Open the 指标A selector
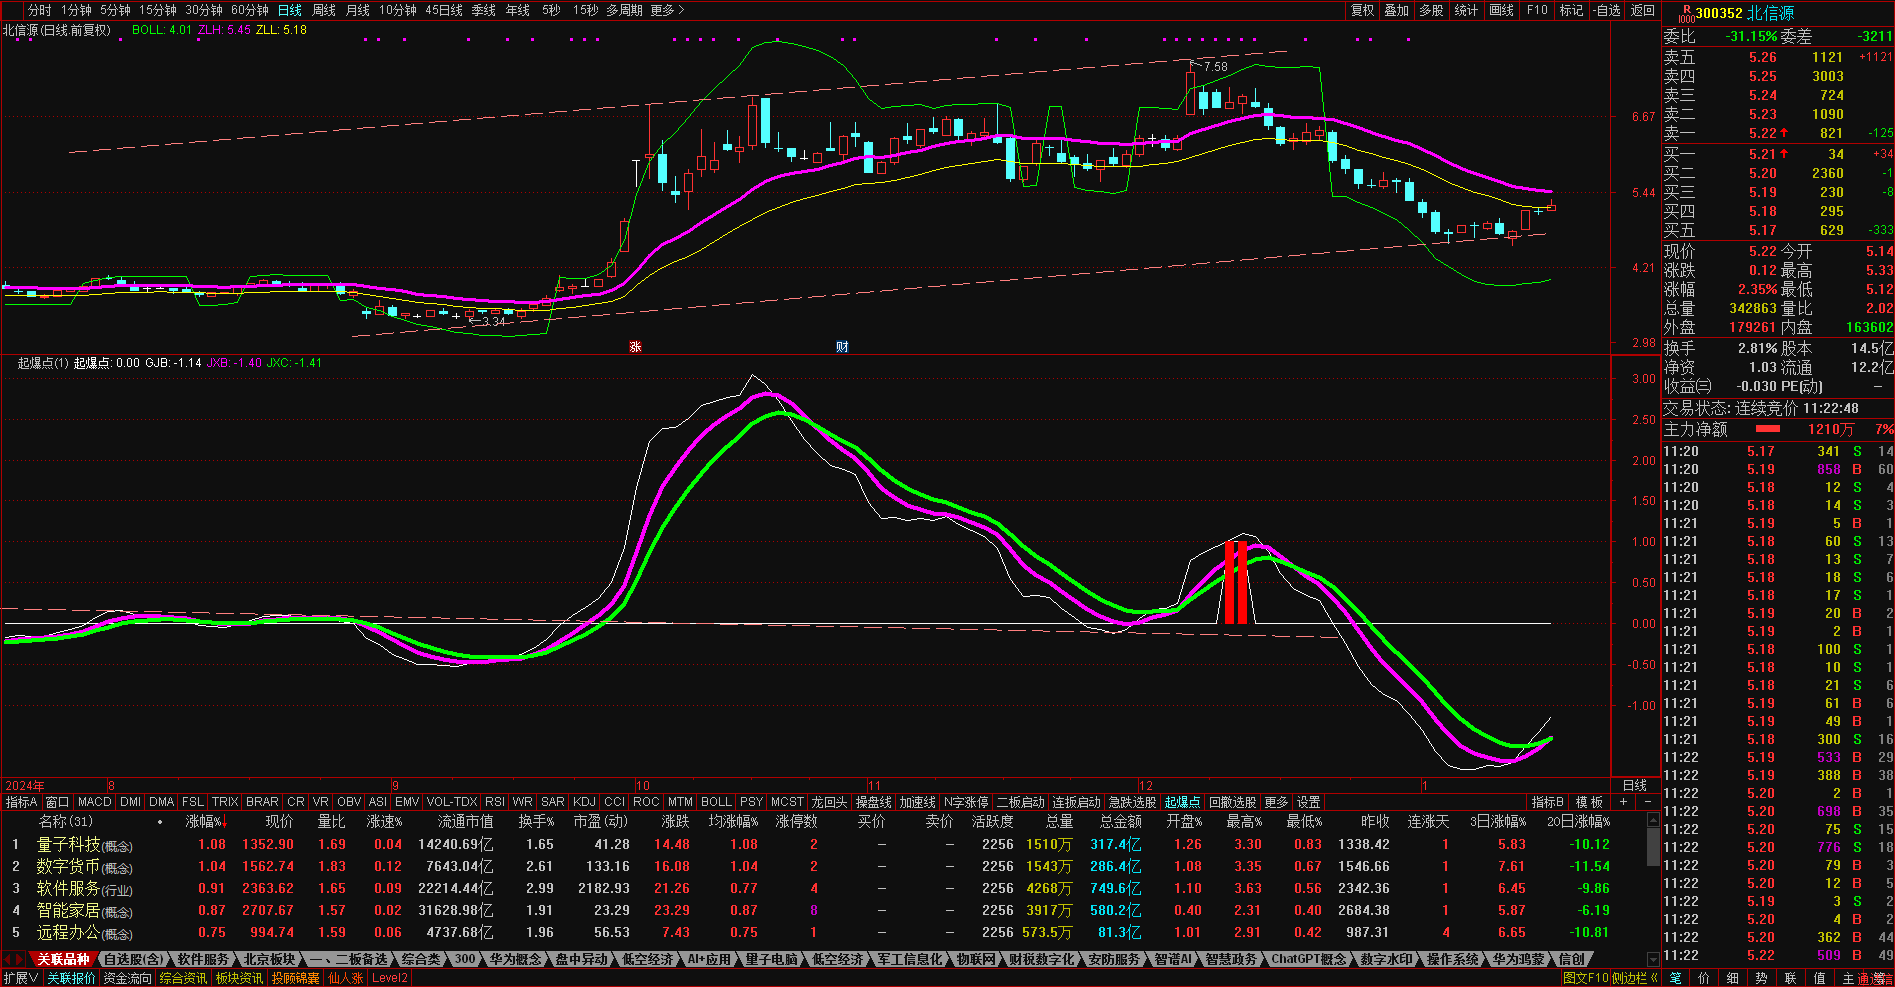This screenshot has width=1895, height=987. 21,802
